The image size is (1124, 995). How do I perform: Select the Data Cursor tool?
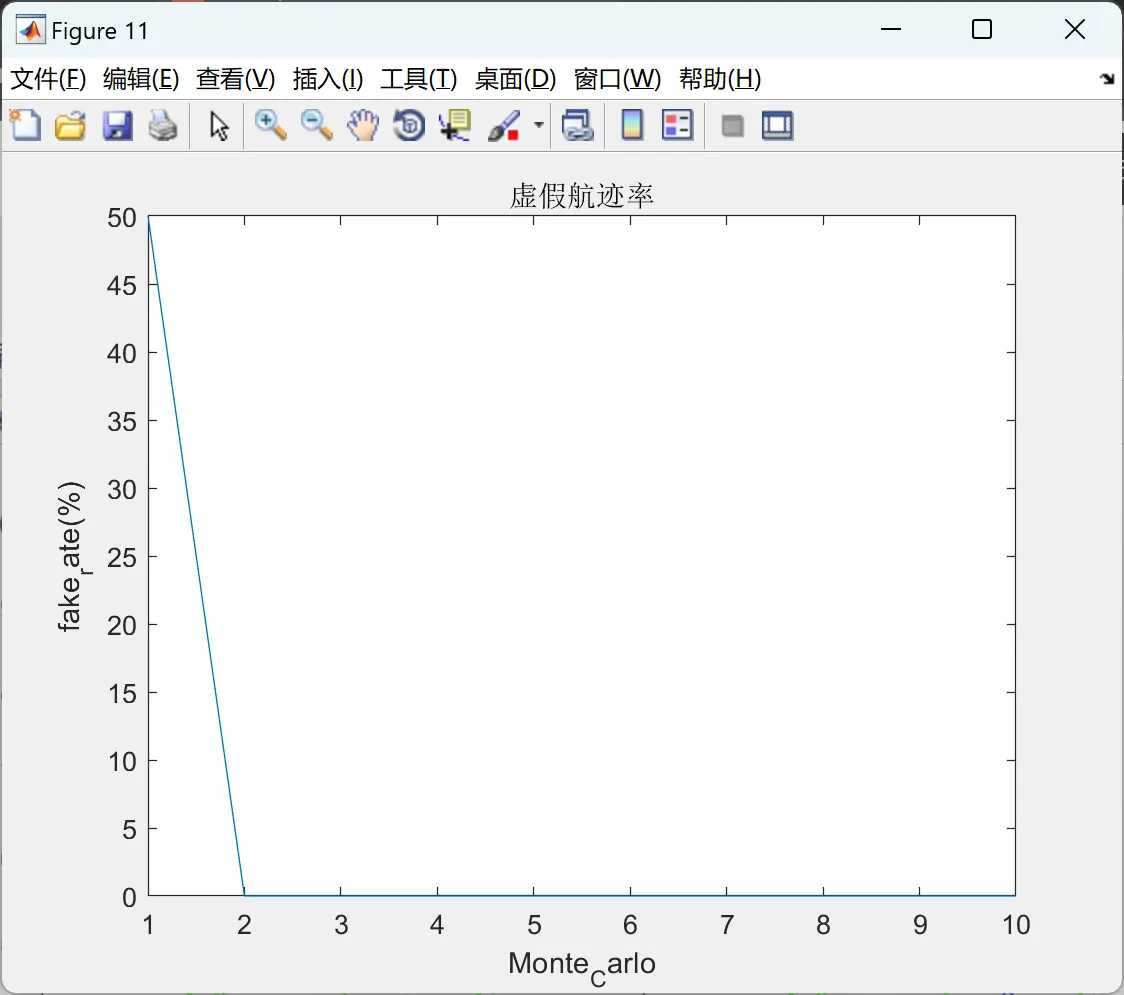coord(455,125)
